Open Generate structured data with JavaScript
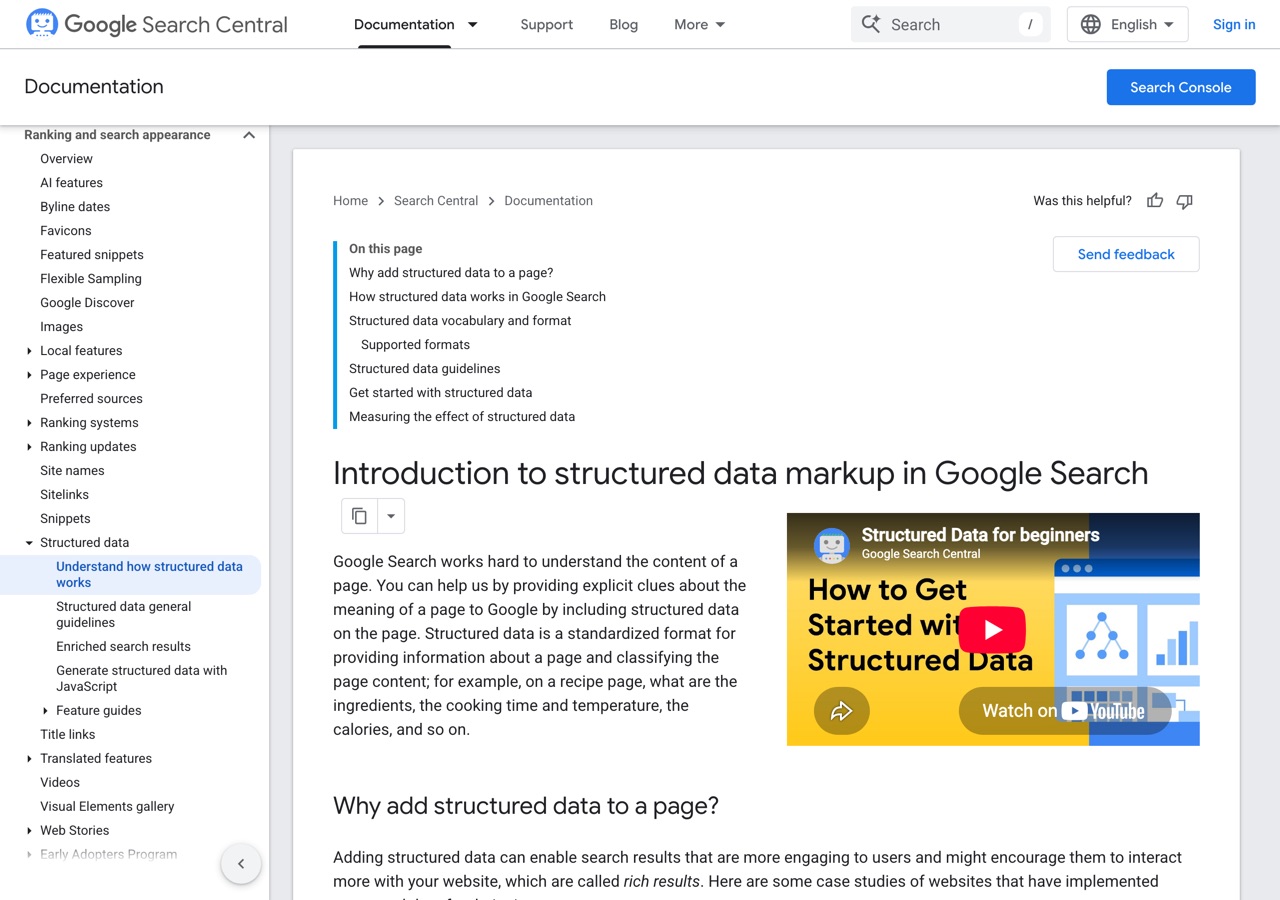Image resolution: width=1280 pixels, height=900 pixels. [x=141, y=679]
